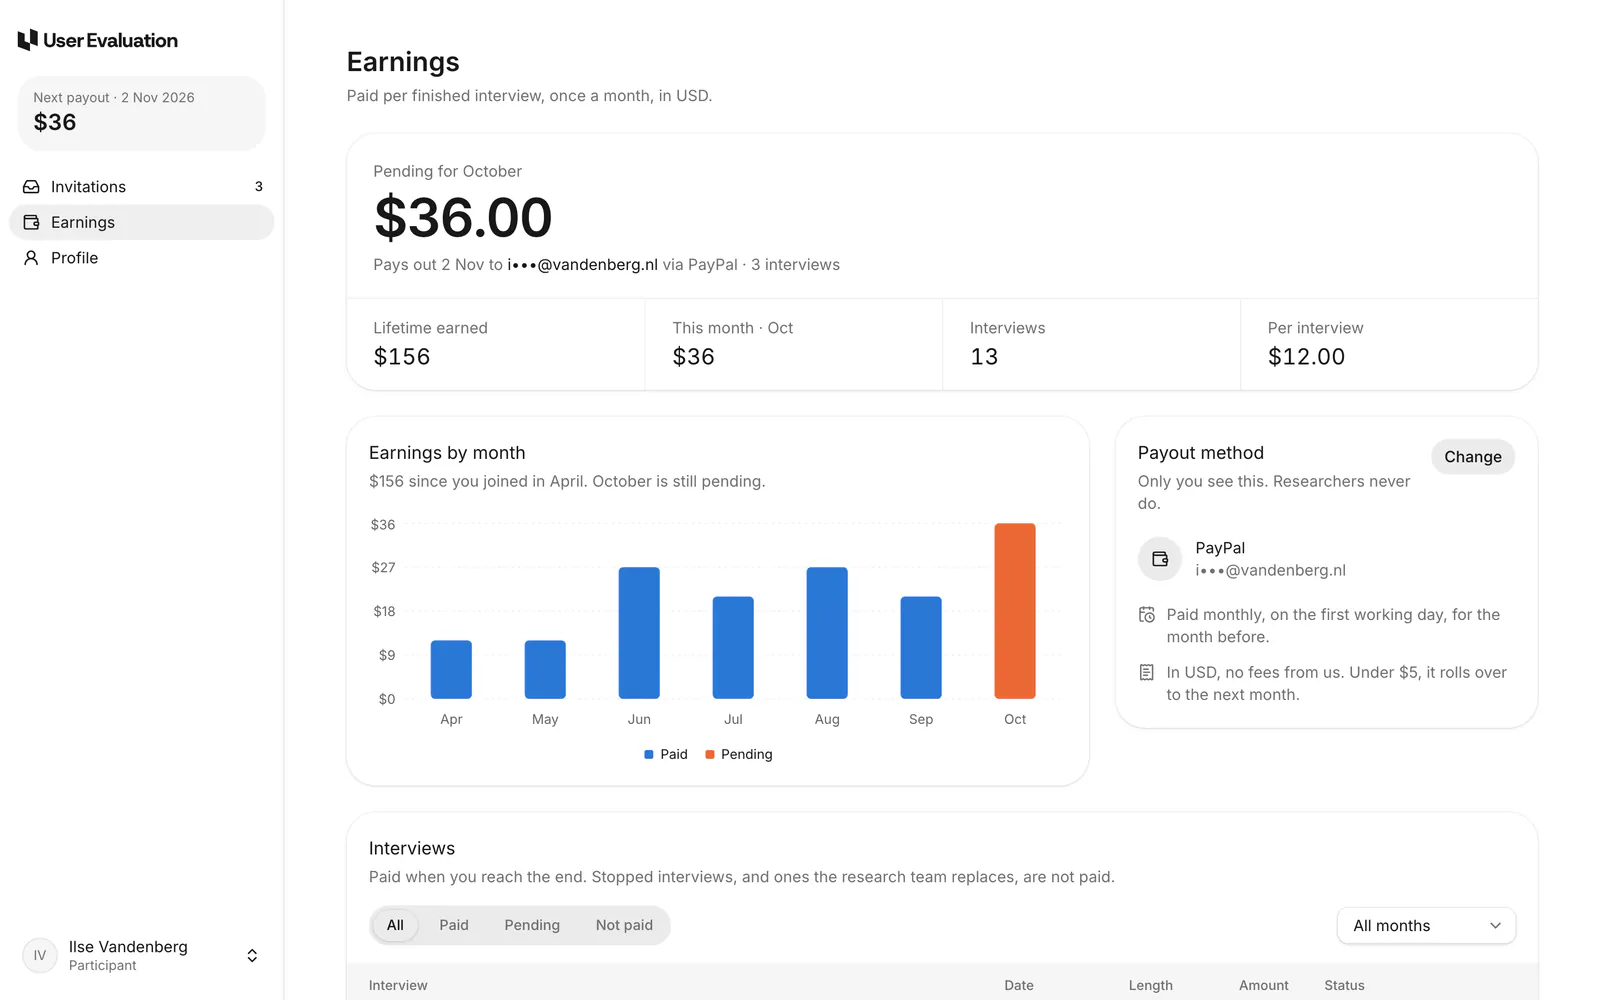This screenshot has height=1000, width=1600.
Task: Expand the Ilse Vandenberg account switcher chevrons
Action: (x=252, y=955)
